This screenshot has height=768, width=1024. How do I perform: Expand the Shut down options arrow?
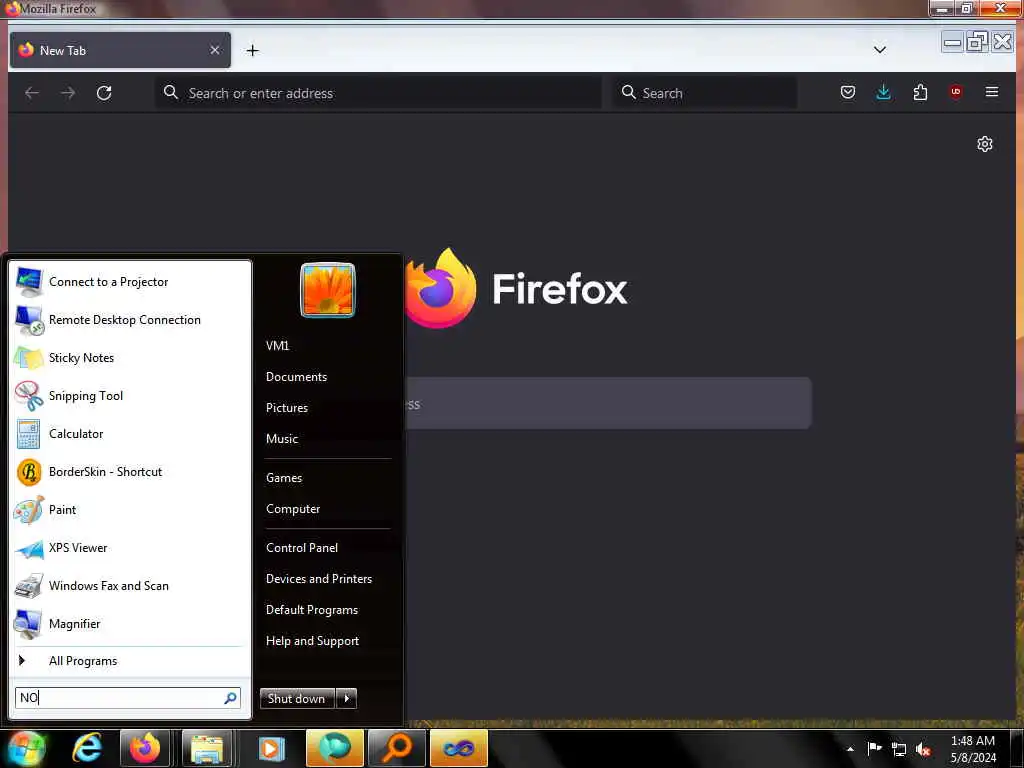point(346,698)
